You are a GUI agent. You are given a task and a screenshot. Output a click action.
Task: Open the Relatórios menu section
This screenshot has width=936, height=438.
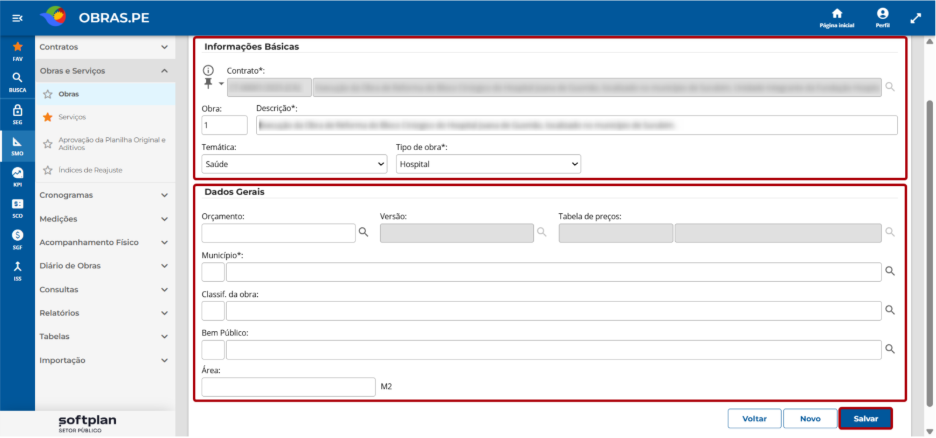(105, 313)
